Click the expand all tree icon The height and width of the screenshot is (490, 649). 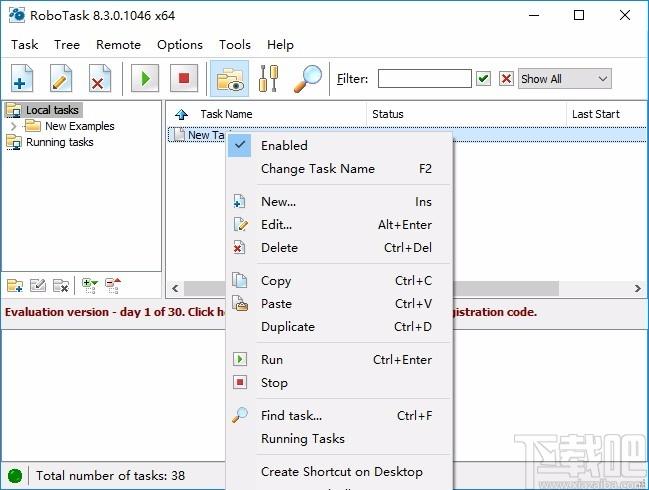click(x=89, y=285)
